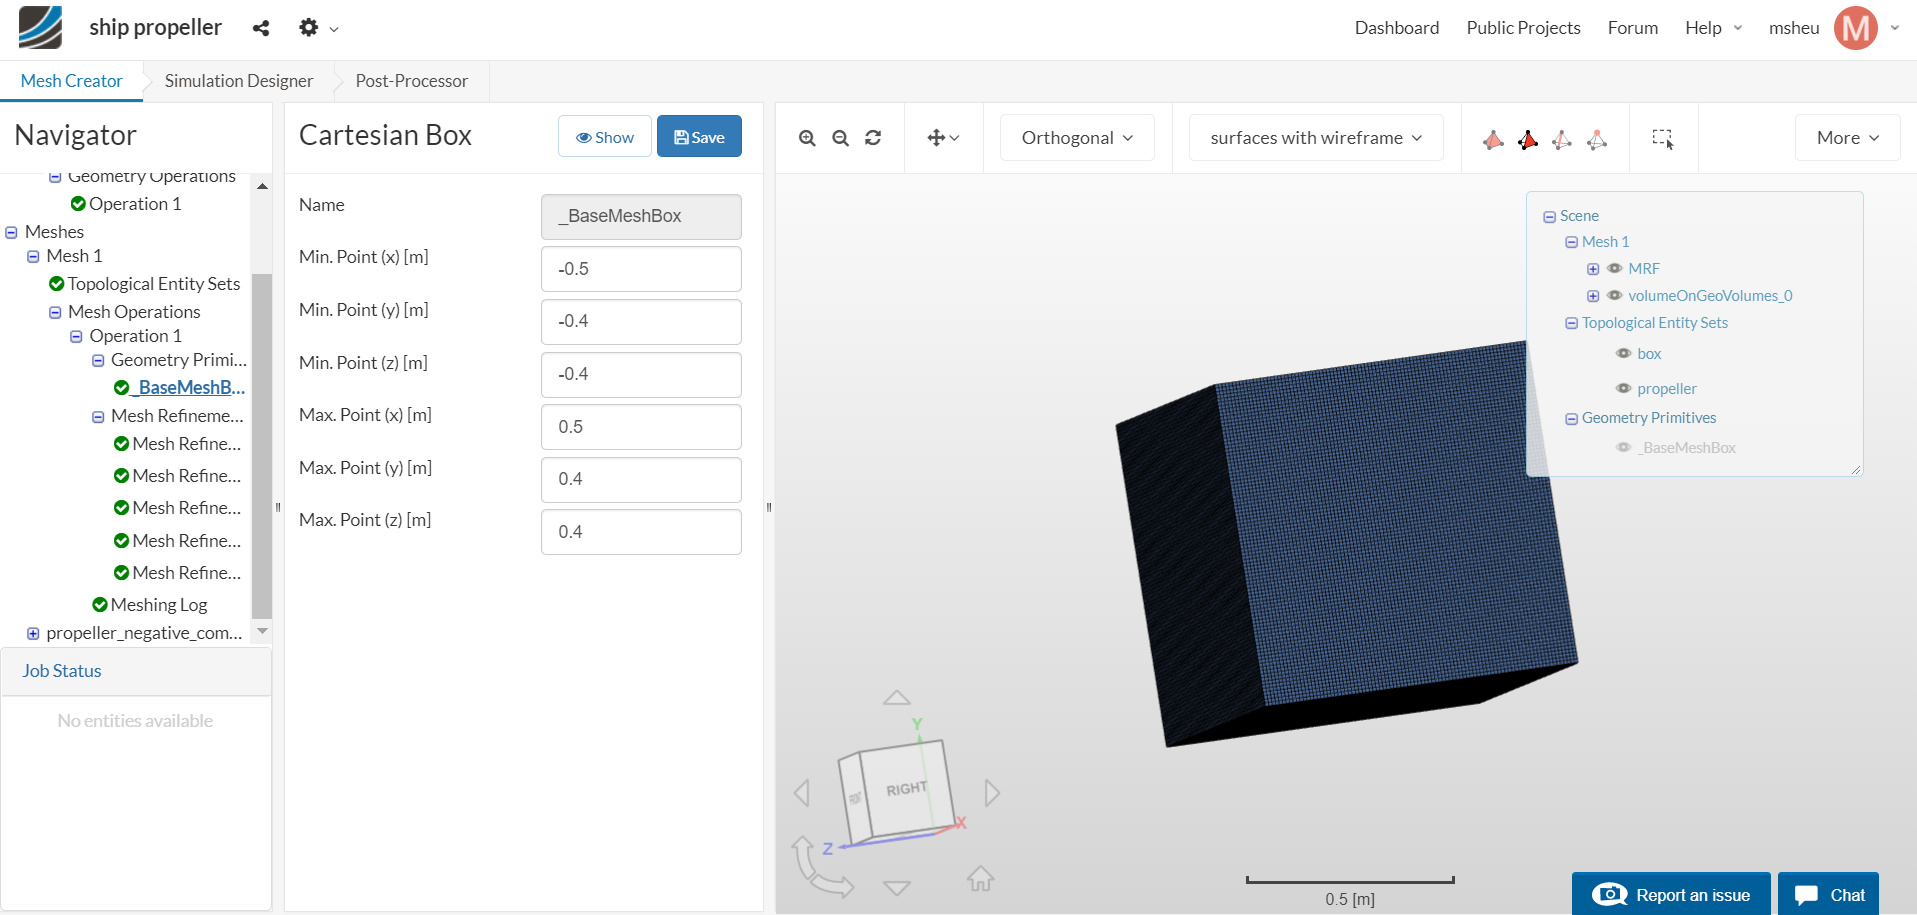This screenshot has height=915, width=1917.
Task: Toggle visibility of the propeller entity set
Action: point(1623,388)
